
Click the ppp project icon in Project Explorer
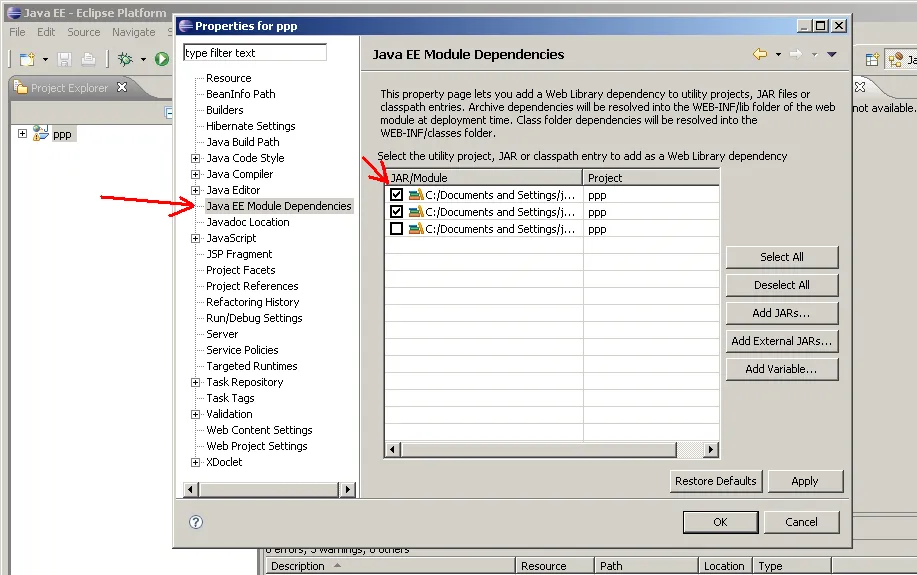pos(40,133)
